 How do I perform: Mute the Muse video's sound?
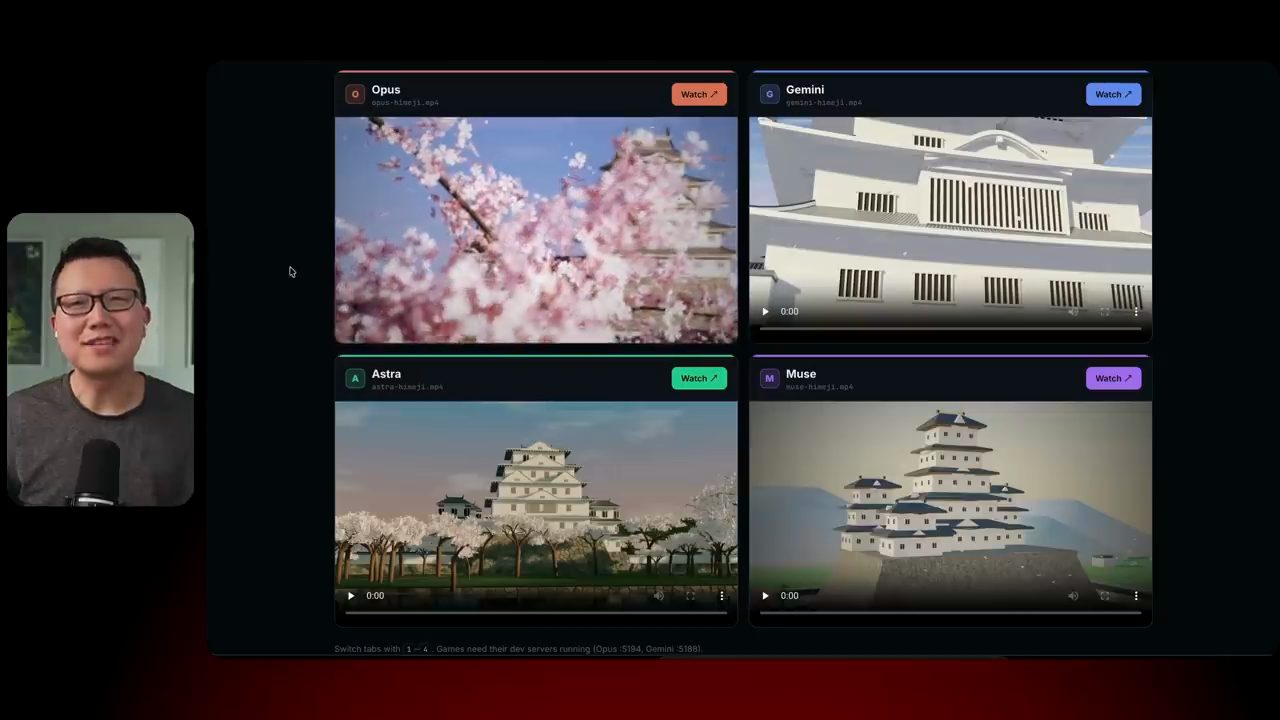(x=1073, y=595)
